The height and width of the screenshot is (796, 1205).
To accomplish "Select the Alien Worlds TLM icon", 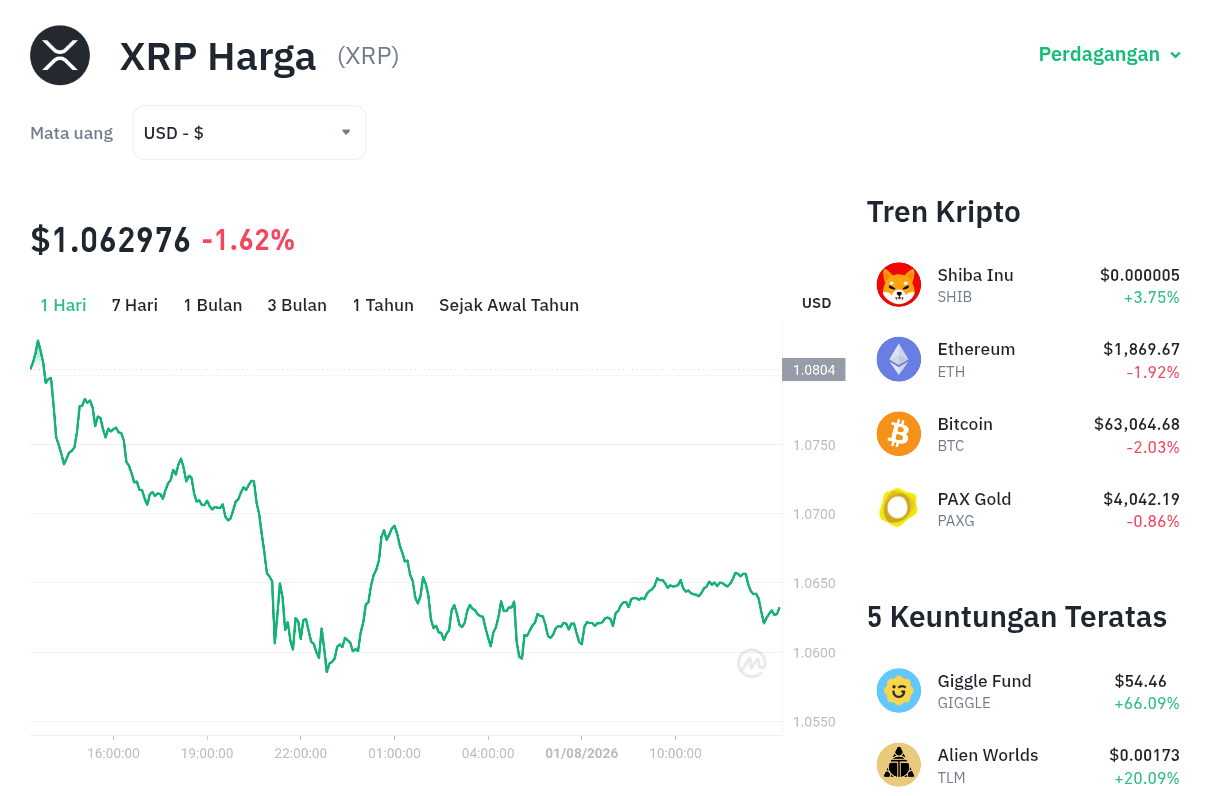I will point(899,764).
